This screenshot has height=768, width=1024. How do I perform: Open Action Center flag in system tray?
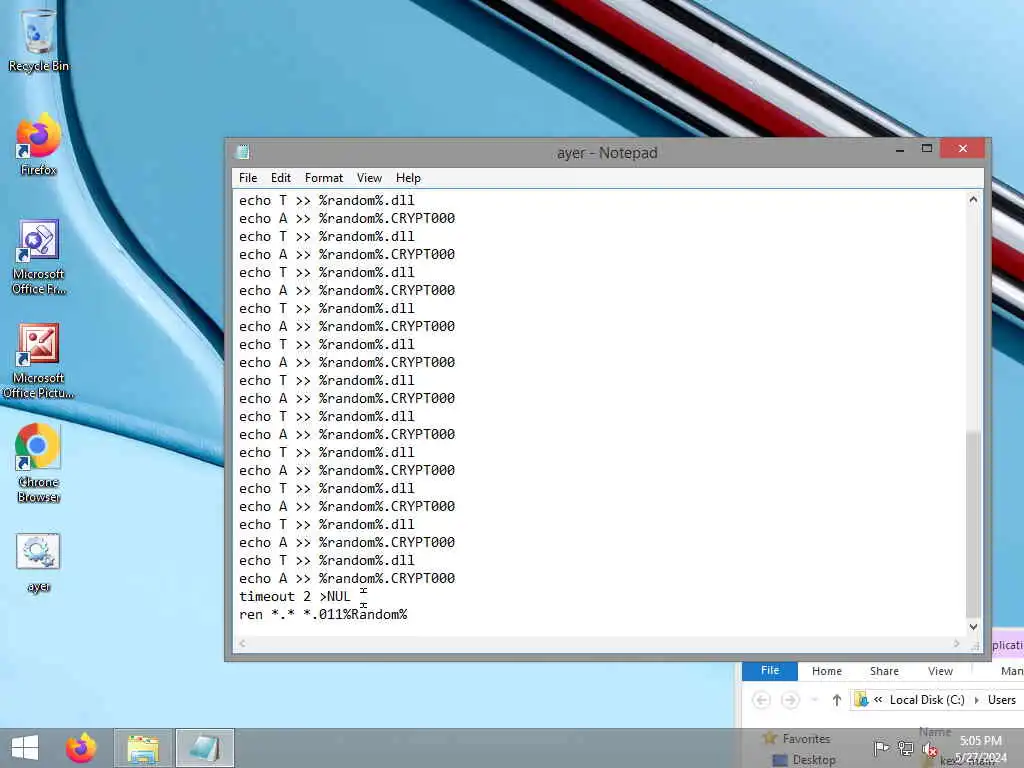pyautogui.click(x=881, y=748)
